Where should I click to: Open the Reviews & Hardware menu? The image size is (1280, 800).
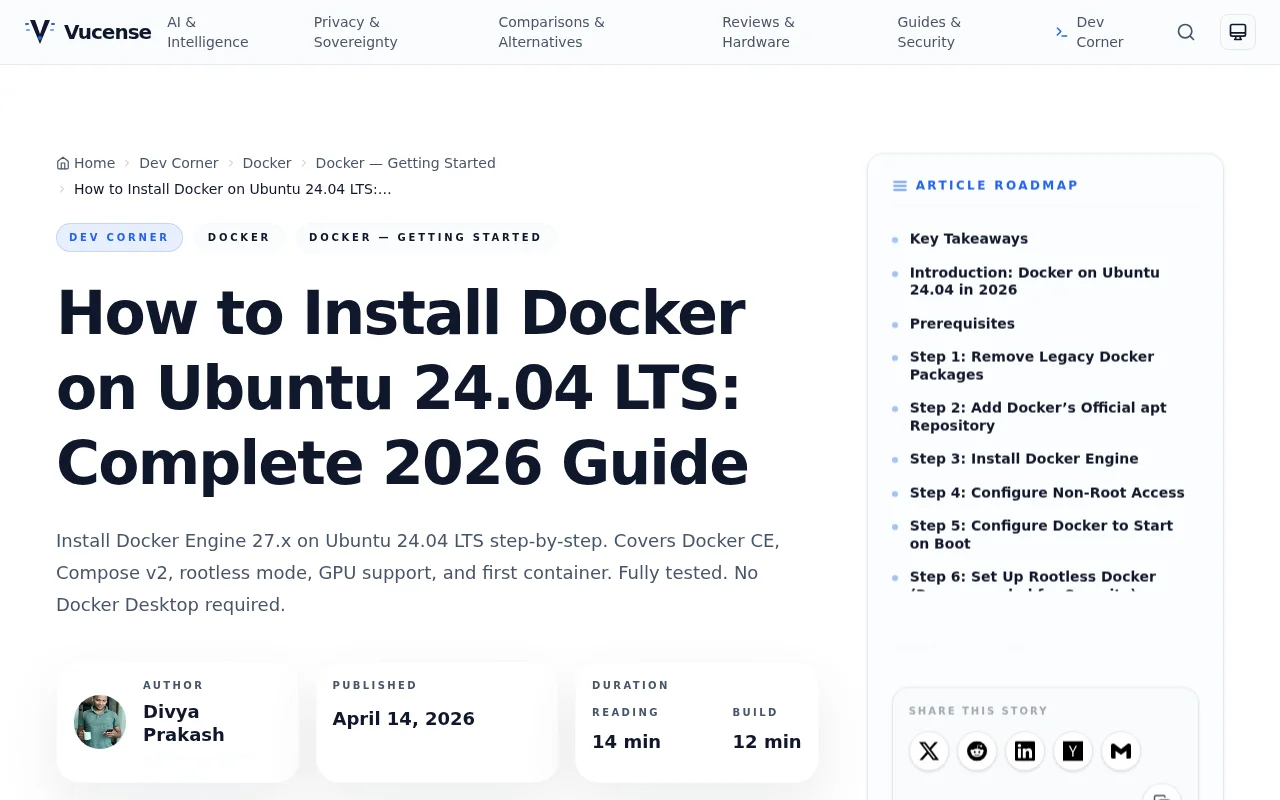click(759, 32)
